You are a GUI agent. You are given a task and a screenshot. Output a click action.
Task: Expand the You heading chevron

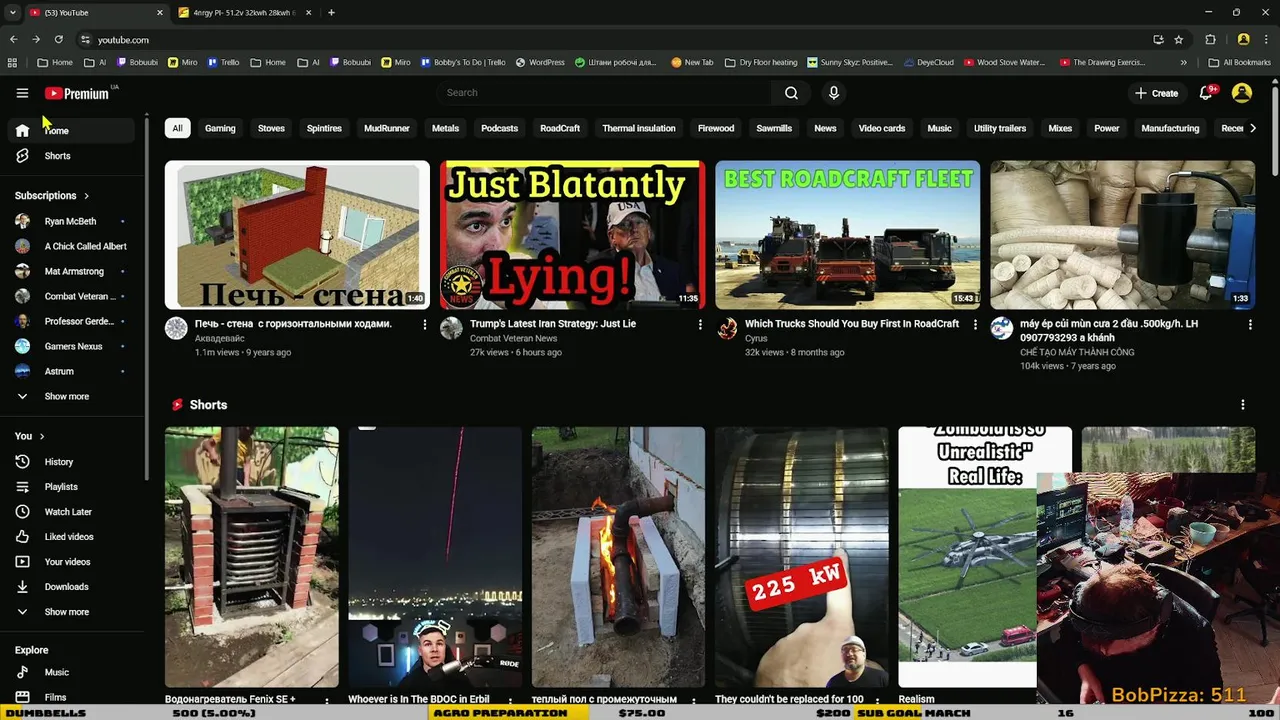tap(42, 436)
